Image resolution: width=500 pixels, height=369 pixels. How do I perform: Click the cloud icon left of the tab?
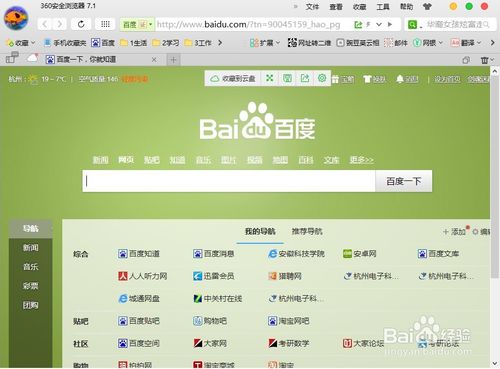point(32,58)
